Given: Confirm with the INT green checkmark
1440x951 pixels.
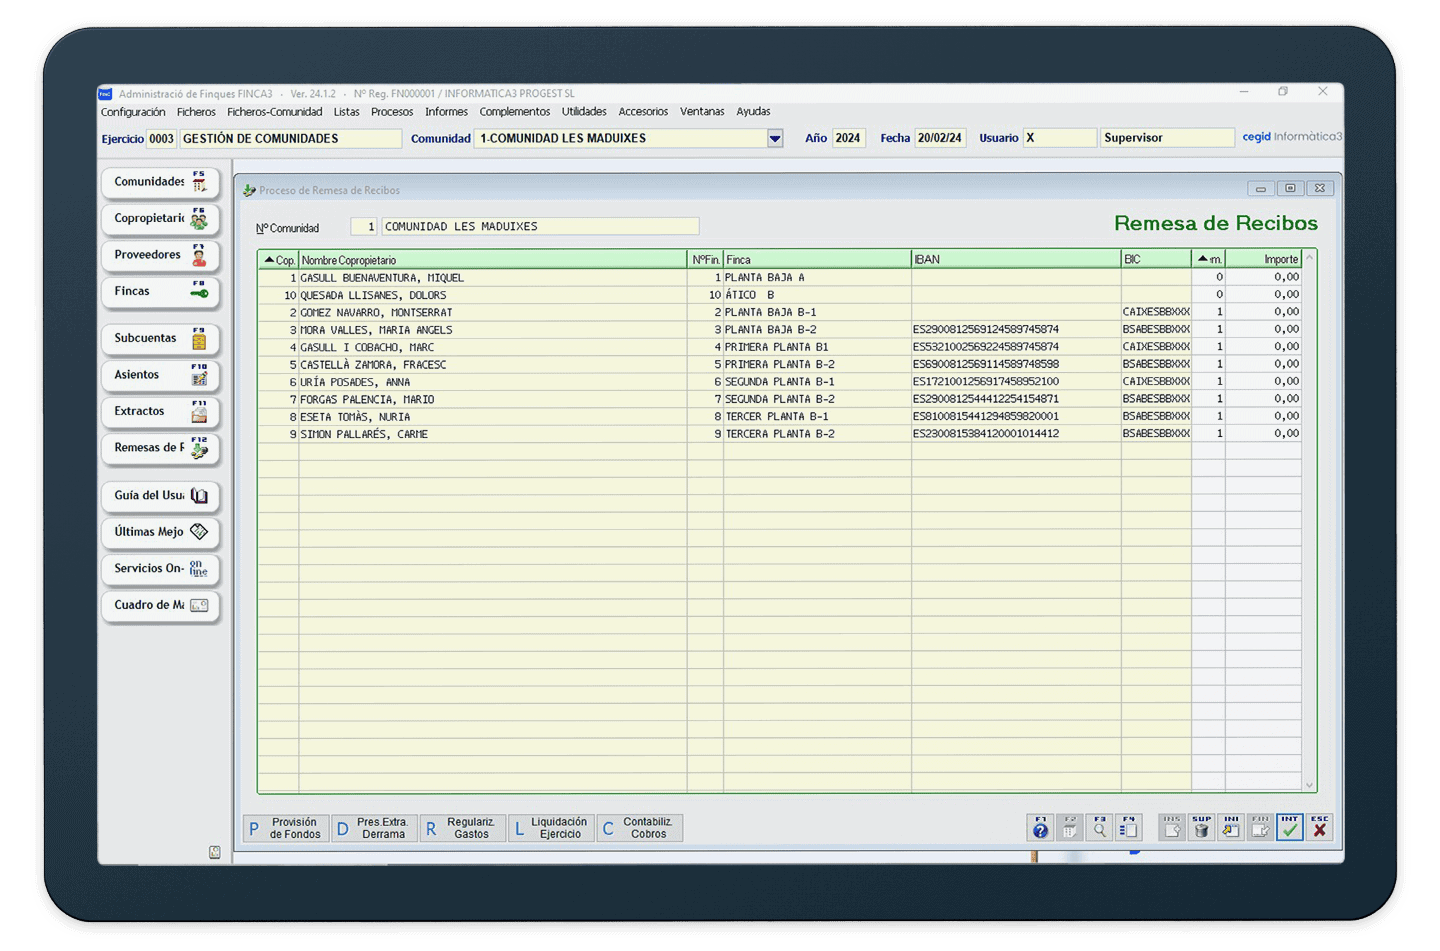Looking at the screenshot, I should tap(1290, 827).
